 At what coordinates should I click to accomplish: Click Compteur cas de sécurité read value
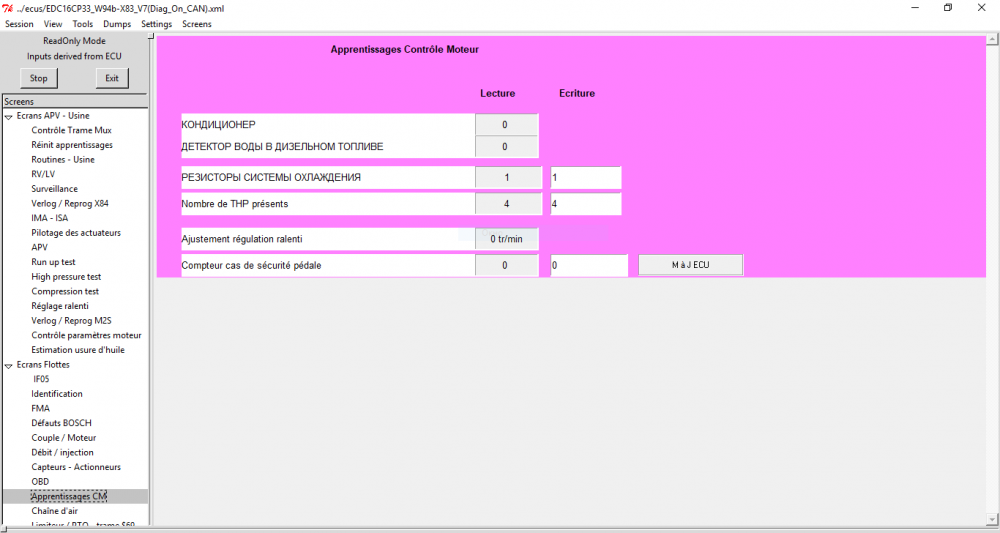pos(506,265)
